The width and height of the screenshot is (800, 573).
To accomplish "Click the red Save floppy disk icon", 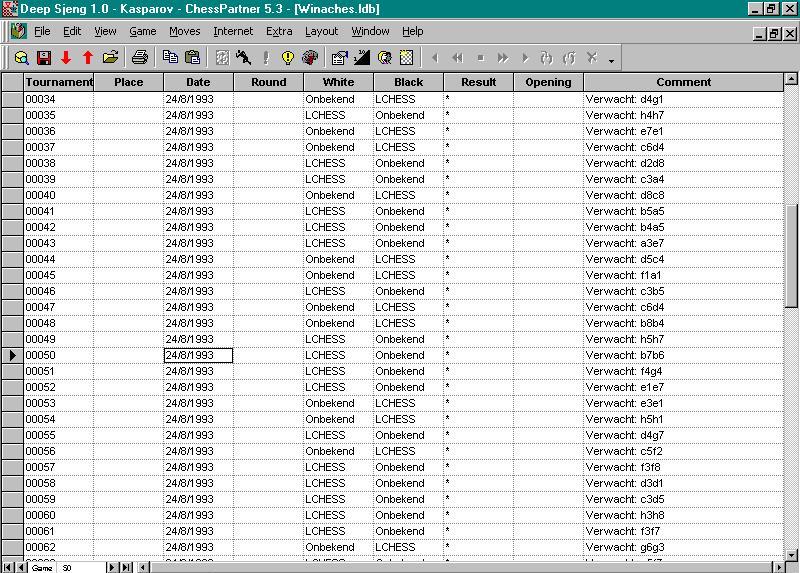I will (44, 58).
